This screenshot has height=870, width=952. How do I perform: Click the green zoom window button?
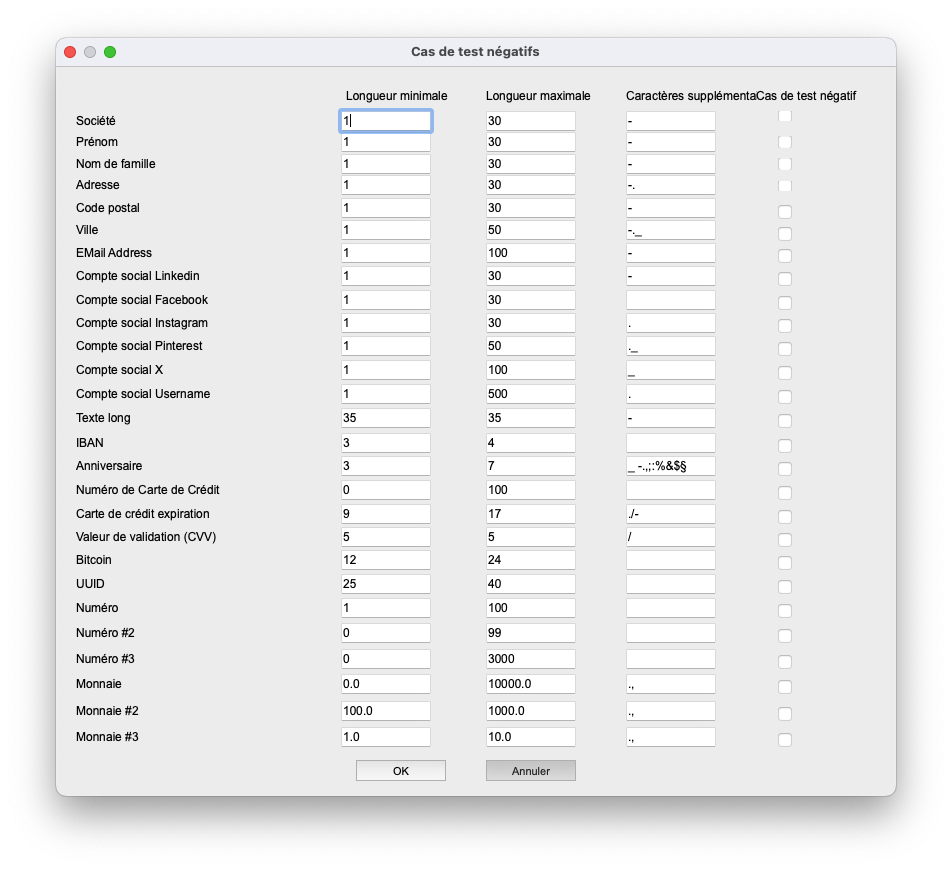point(110,52)
